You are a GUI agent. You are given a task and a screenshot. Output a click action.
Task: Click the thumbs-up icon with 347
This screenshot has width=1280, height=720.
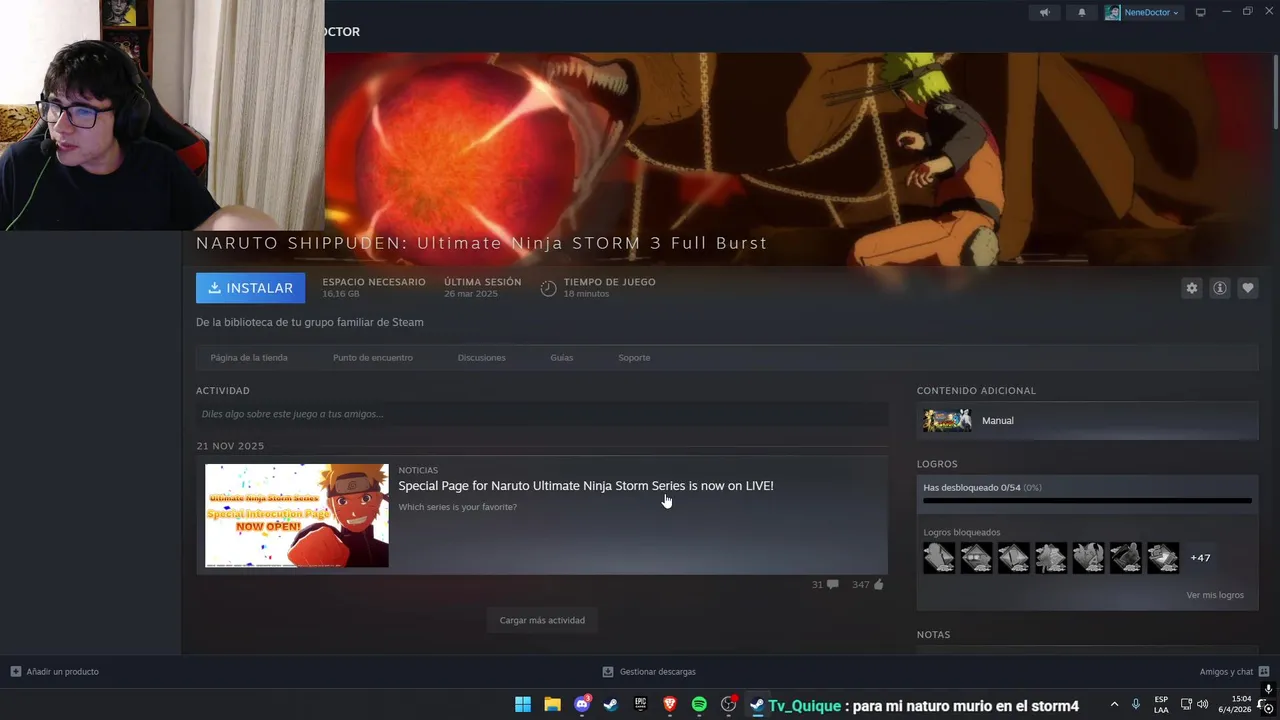point(878,584)
